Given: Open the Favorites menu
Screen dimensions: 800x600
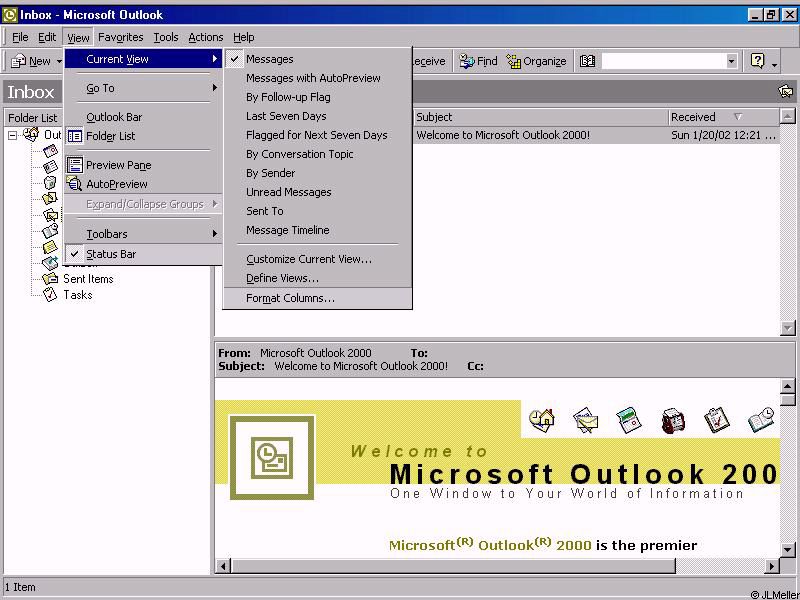Looking at the screenshot, I should click(120, 37).
